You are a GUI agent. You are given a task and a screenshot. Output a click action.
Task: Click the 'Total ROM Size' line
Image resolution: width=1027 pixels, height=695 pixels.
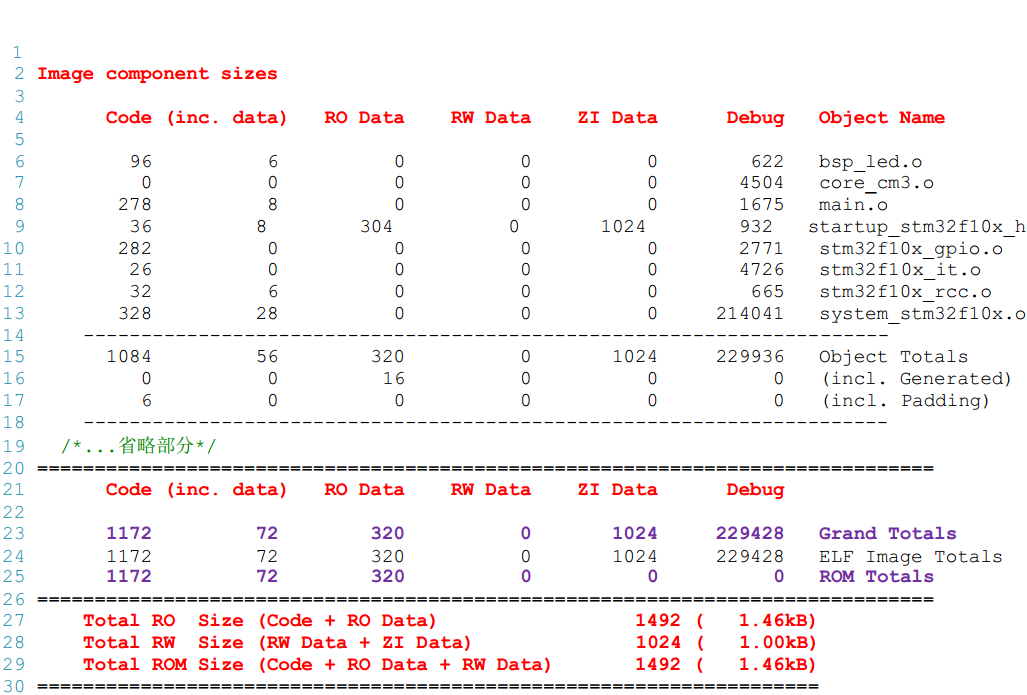(x=449, y=665)
